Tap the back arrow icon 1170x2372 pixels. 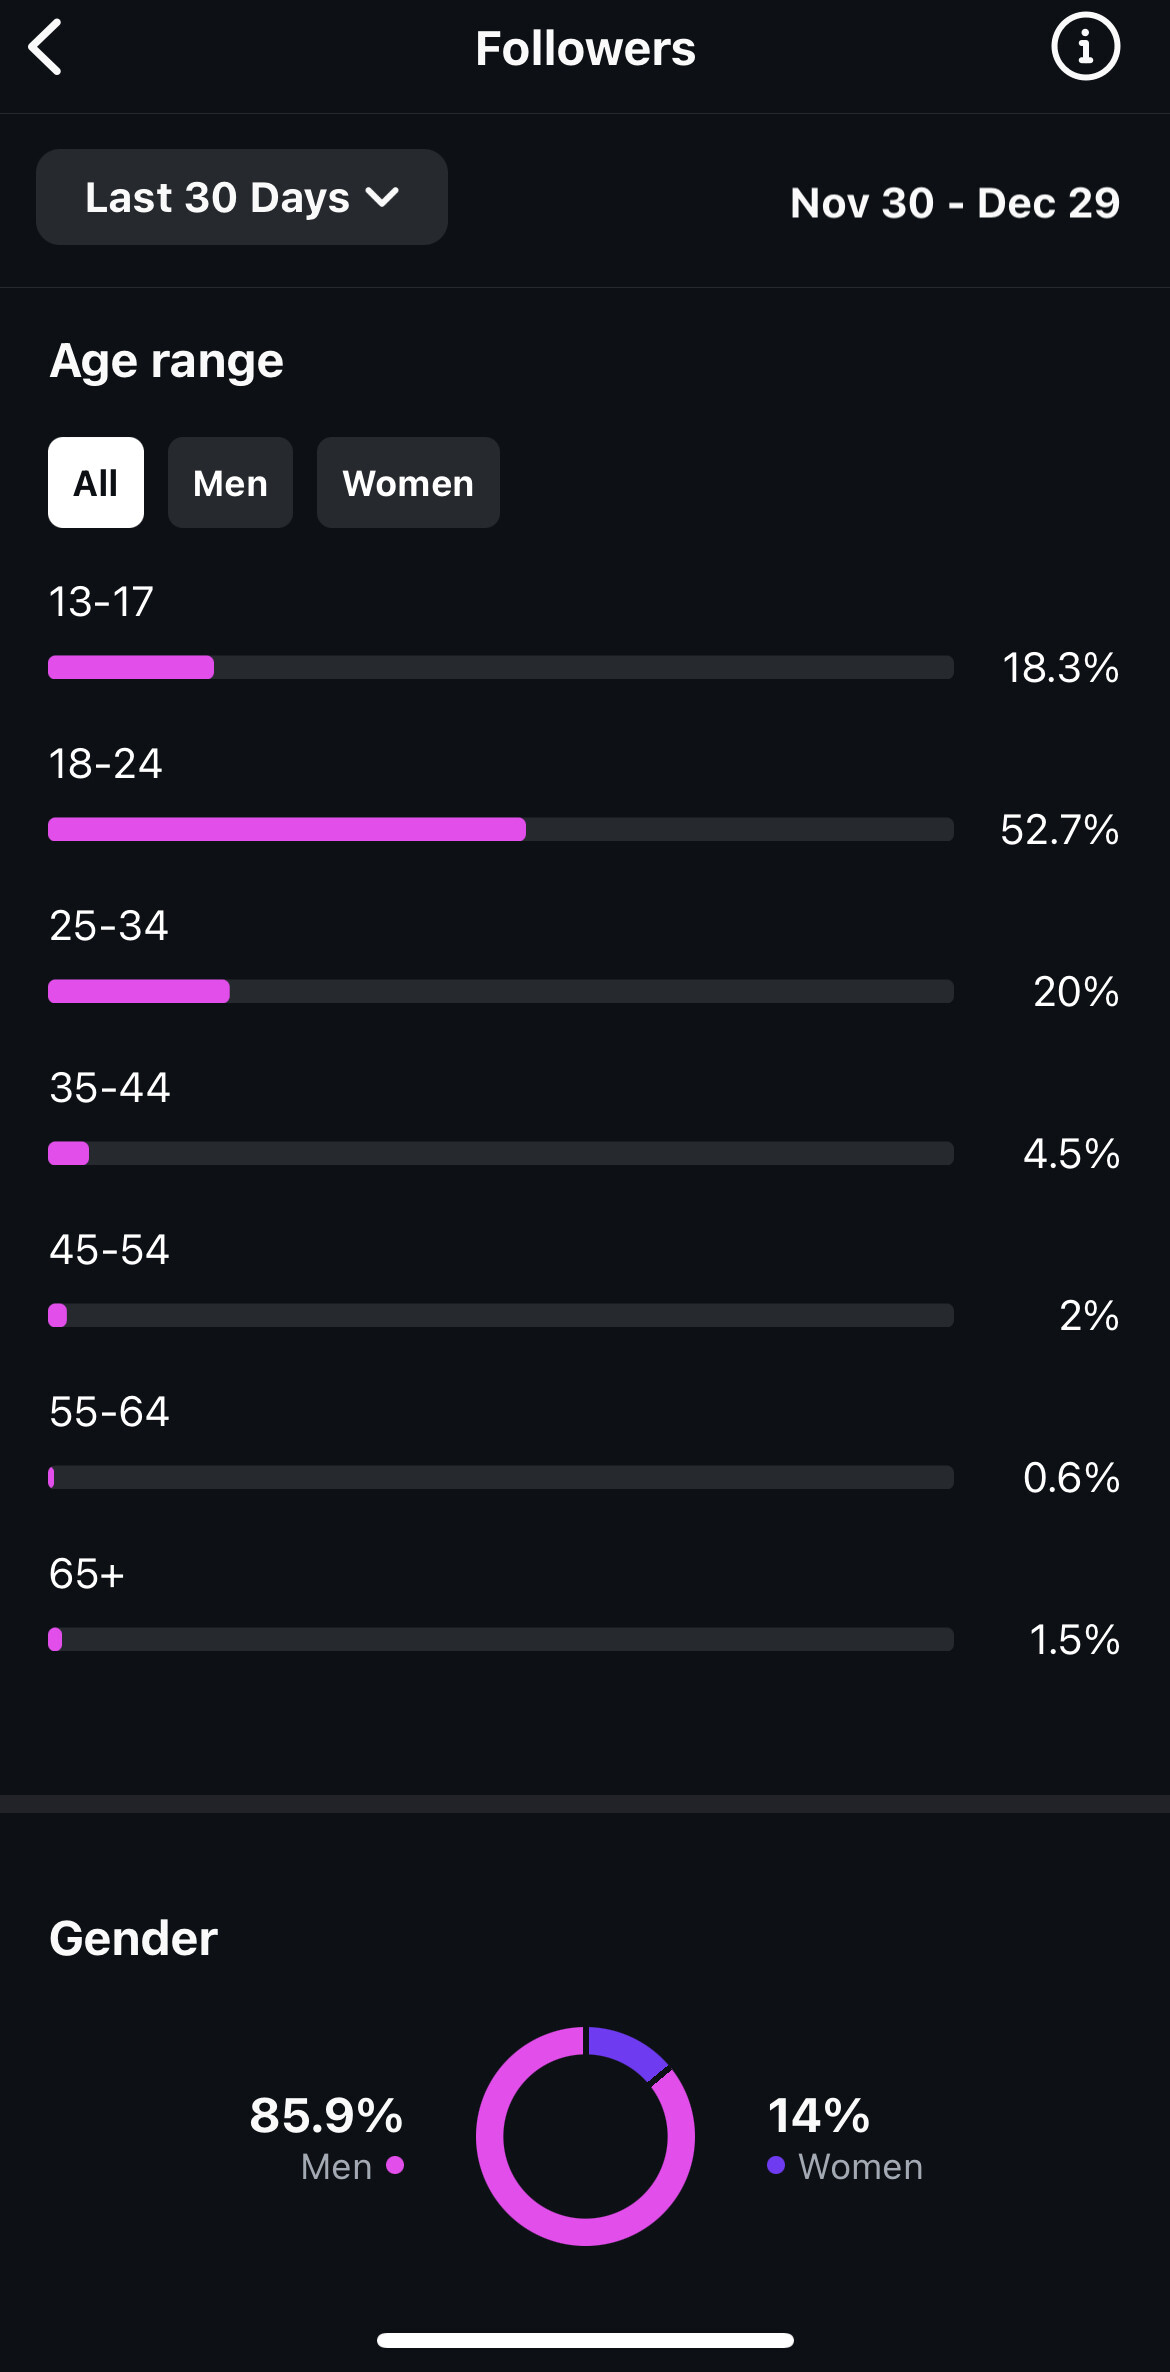click(46, 47)
